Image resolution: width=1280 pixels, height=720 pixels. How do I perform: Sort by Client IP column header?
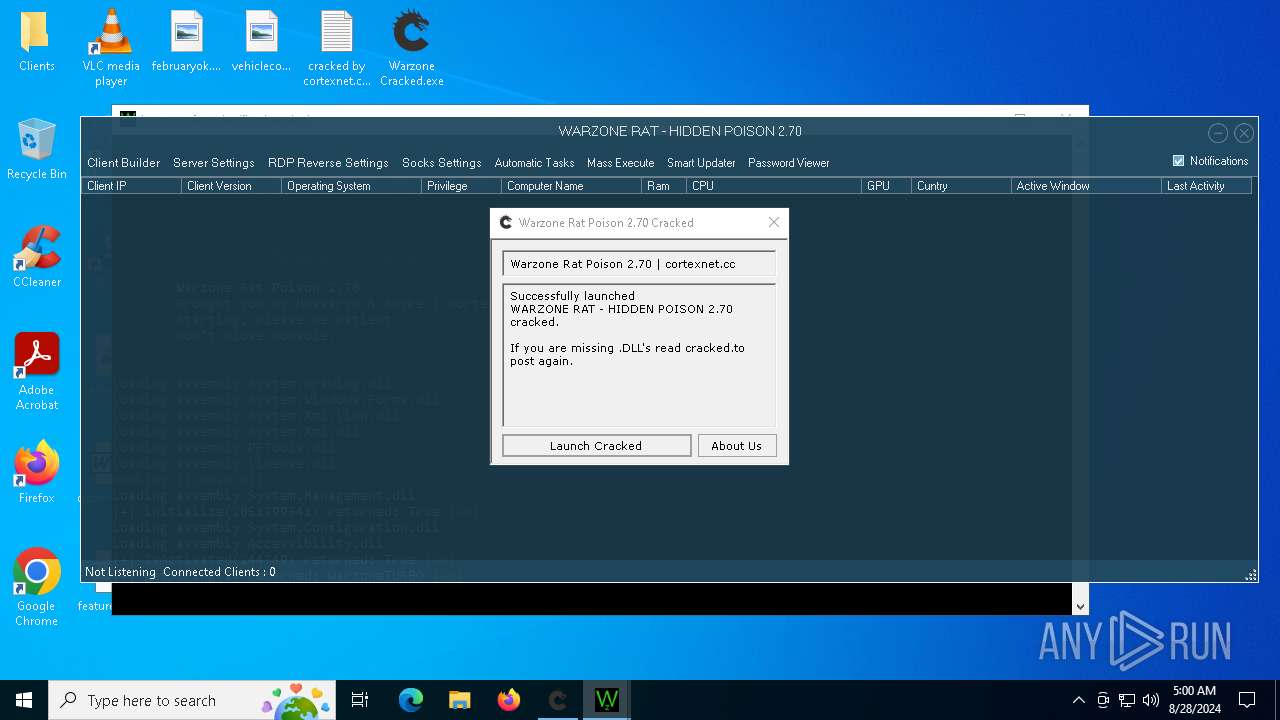point(132,186)
